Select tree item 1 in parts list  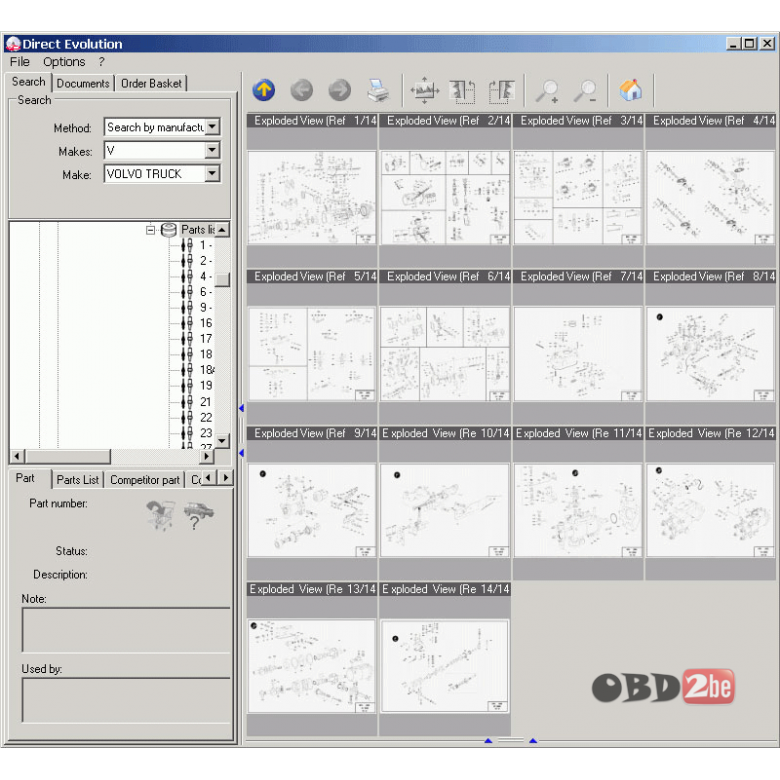(197, 245)
